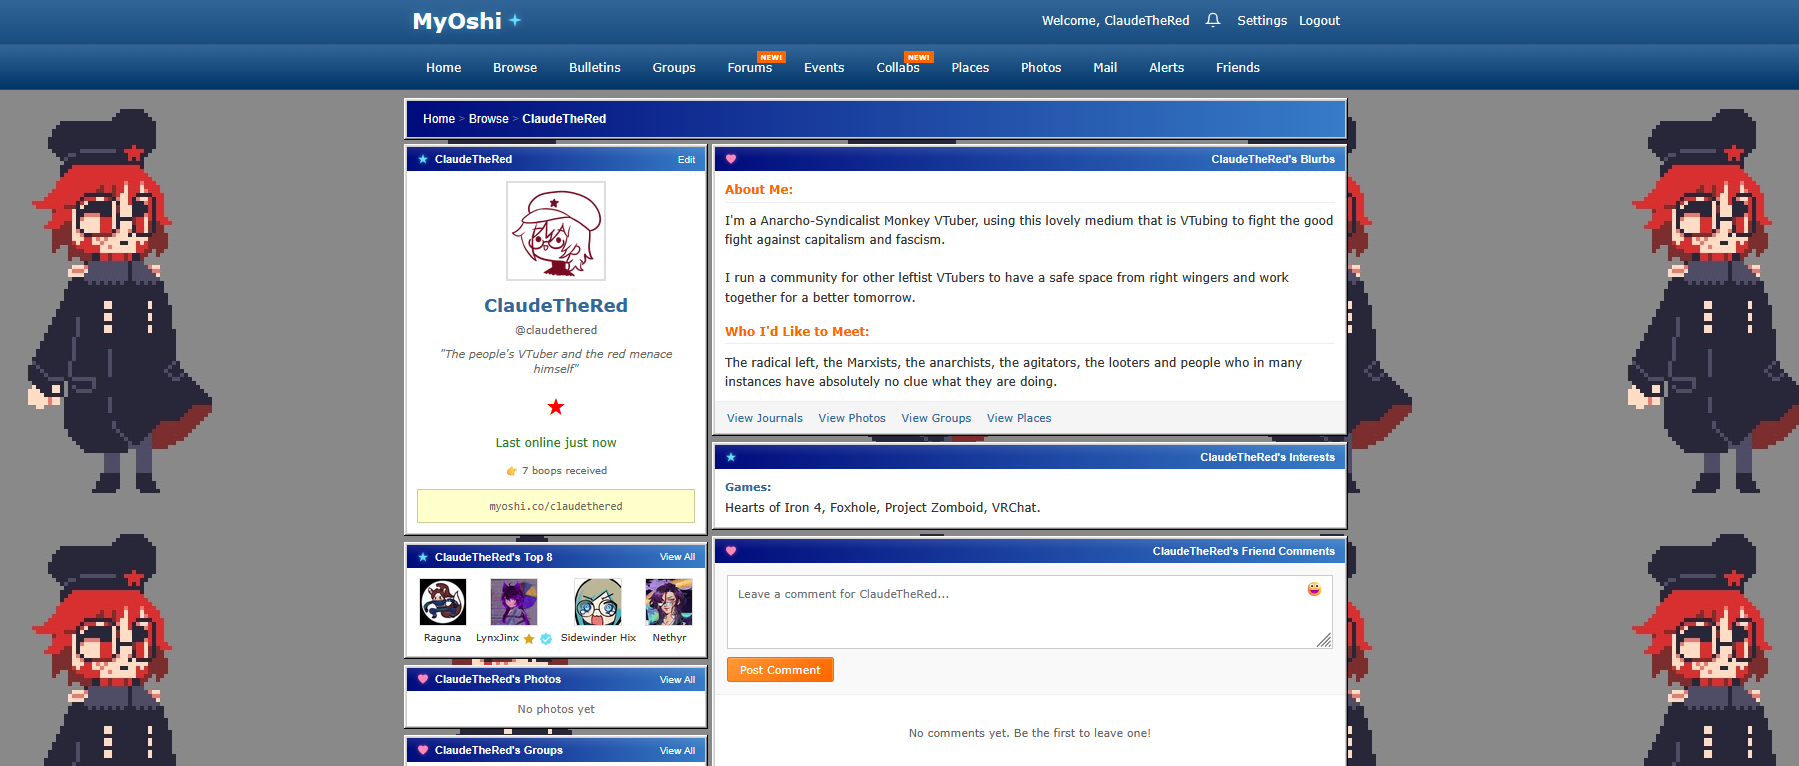This screenshot has height=766, width=1799.
Task: Open the emoji picker in comment box
Action: coord(1314,589)
